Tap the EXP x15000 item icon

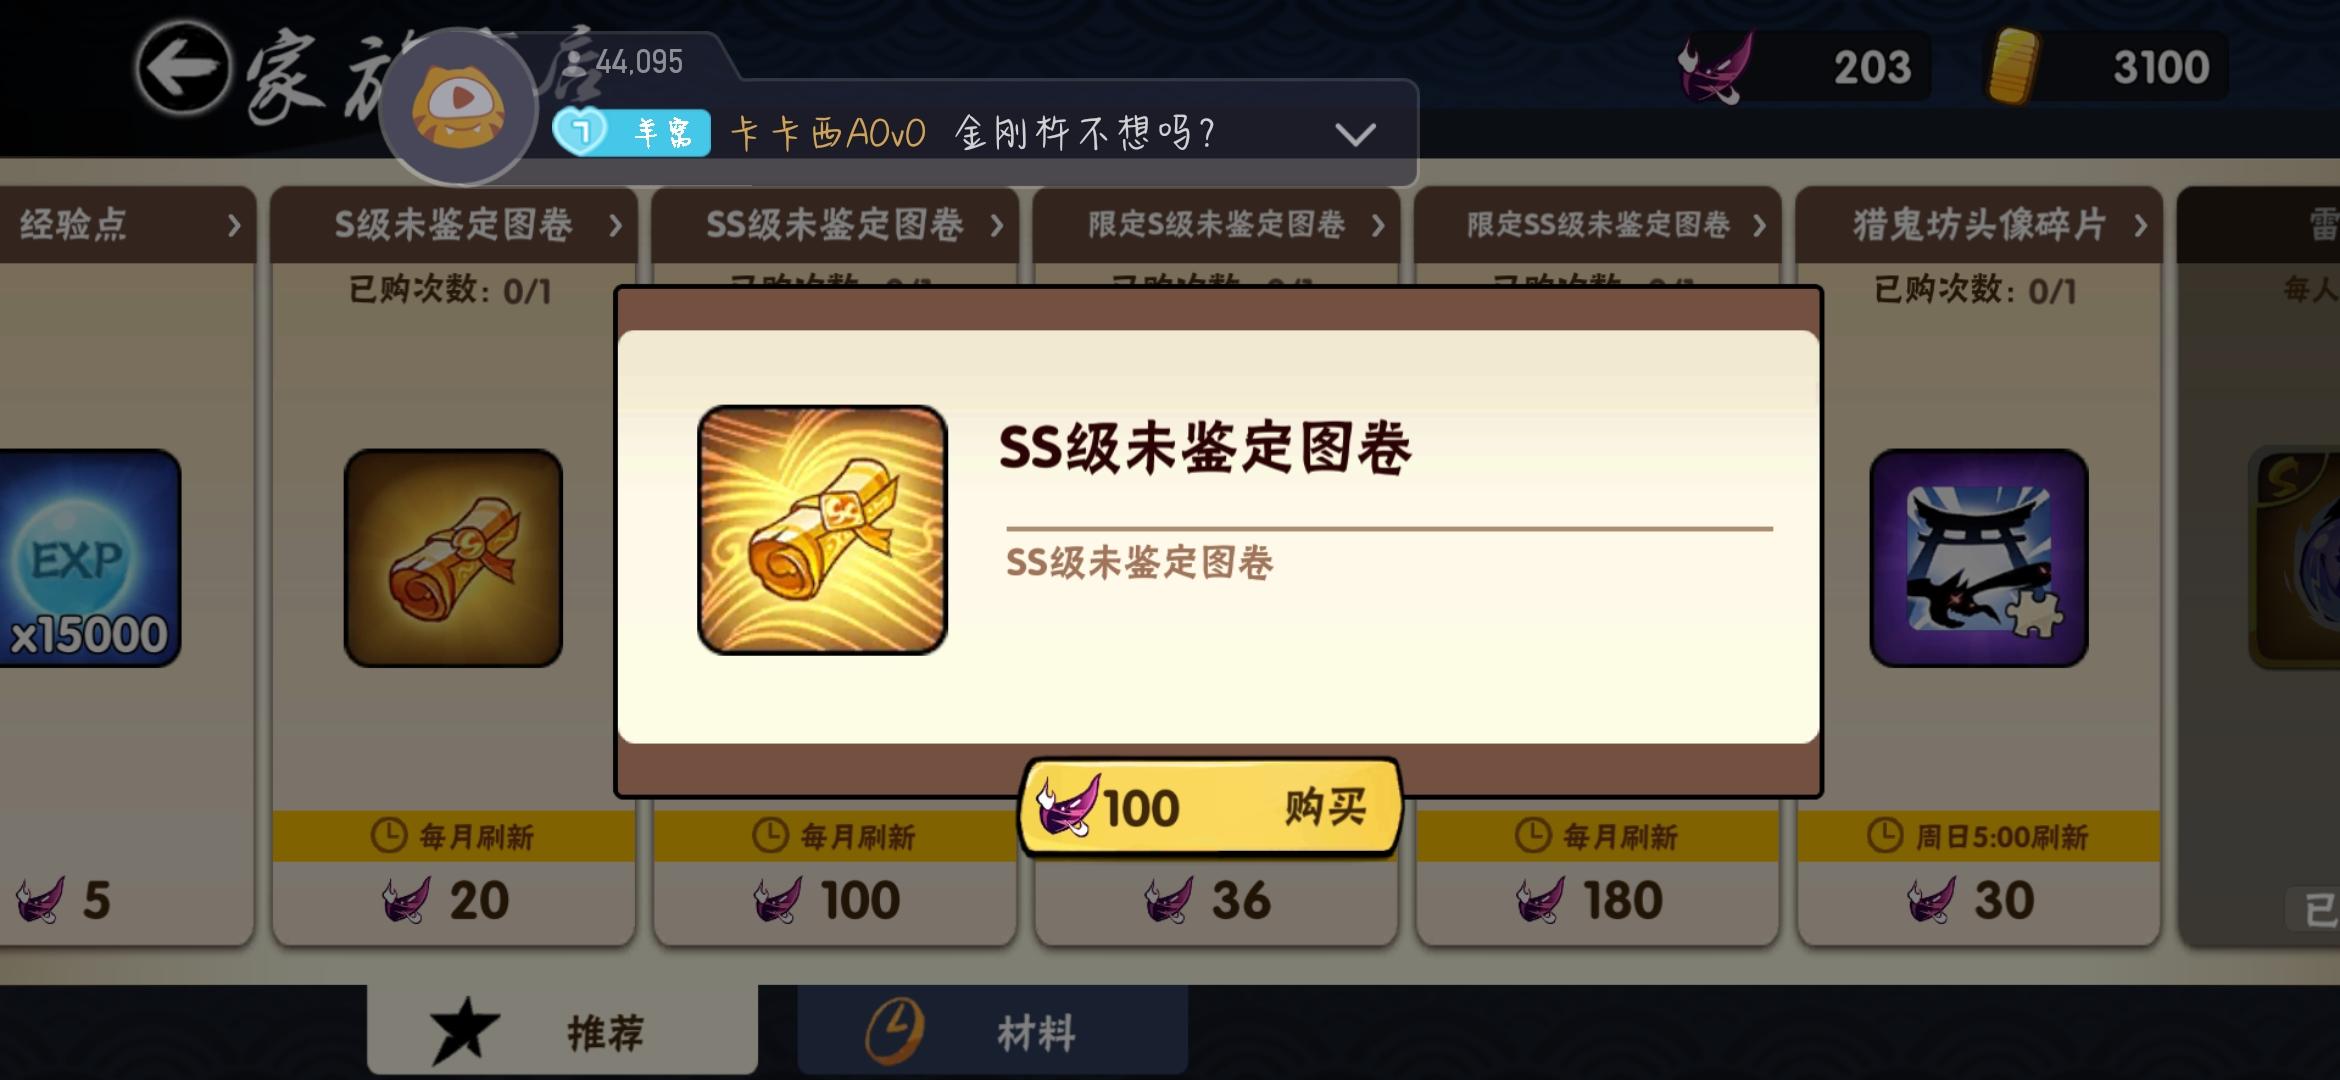click(x=88, y=558)
